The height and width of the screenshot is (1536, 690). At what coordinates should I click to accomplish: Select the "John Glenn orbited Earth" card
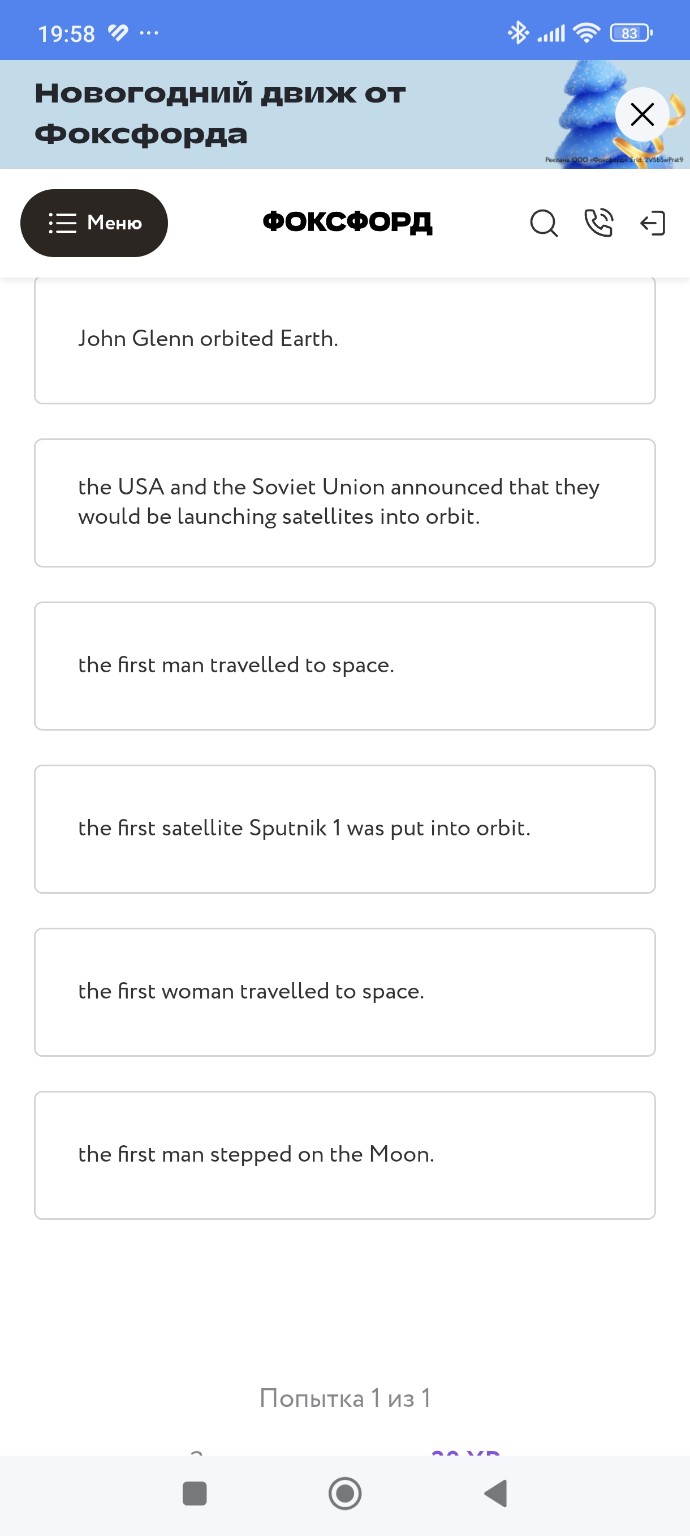[345, 339]
